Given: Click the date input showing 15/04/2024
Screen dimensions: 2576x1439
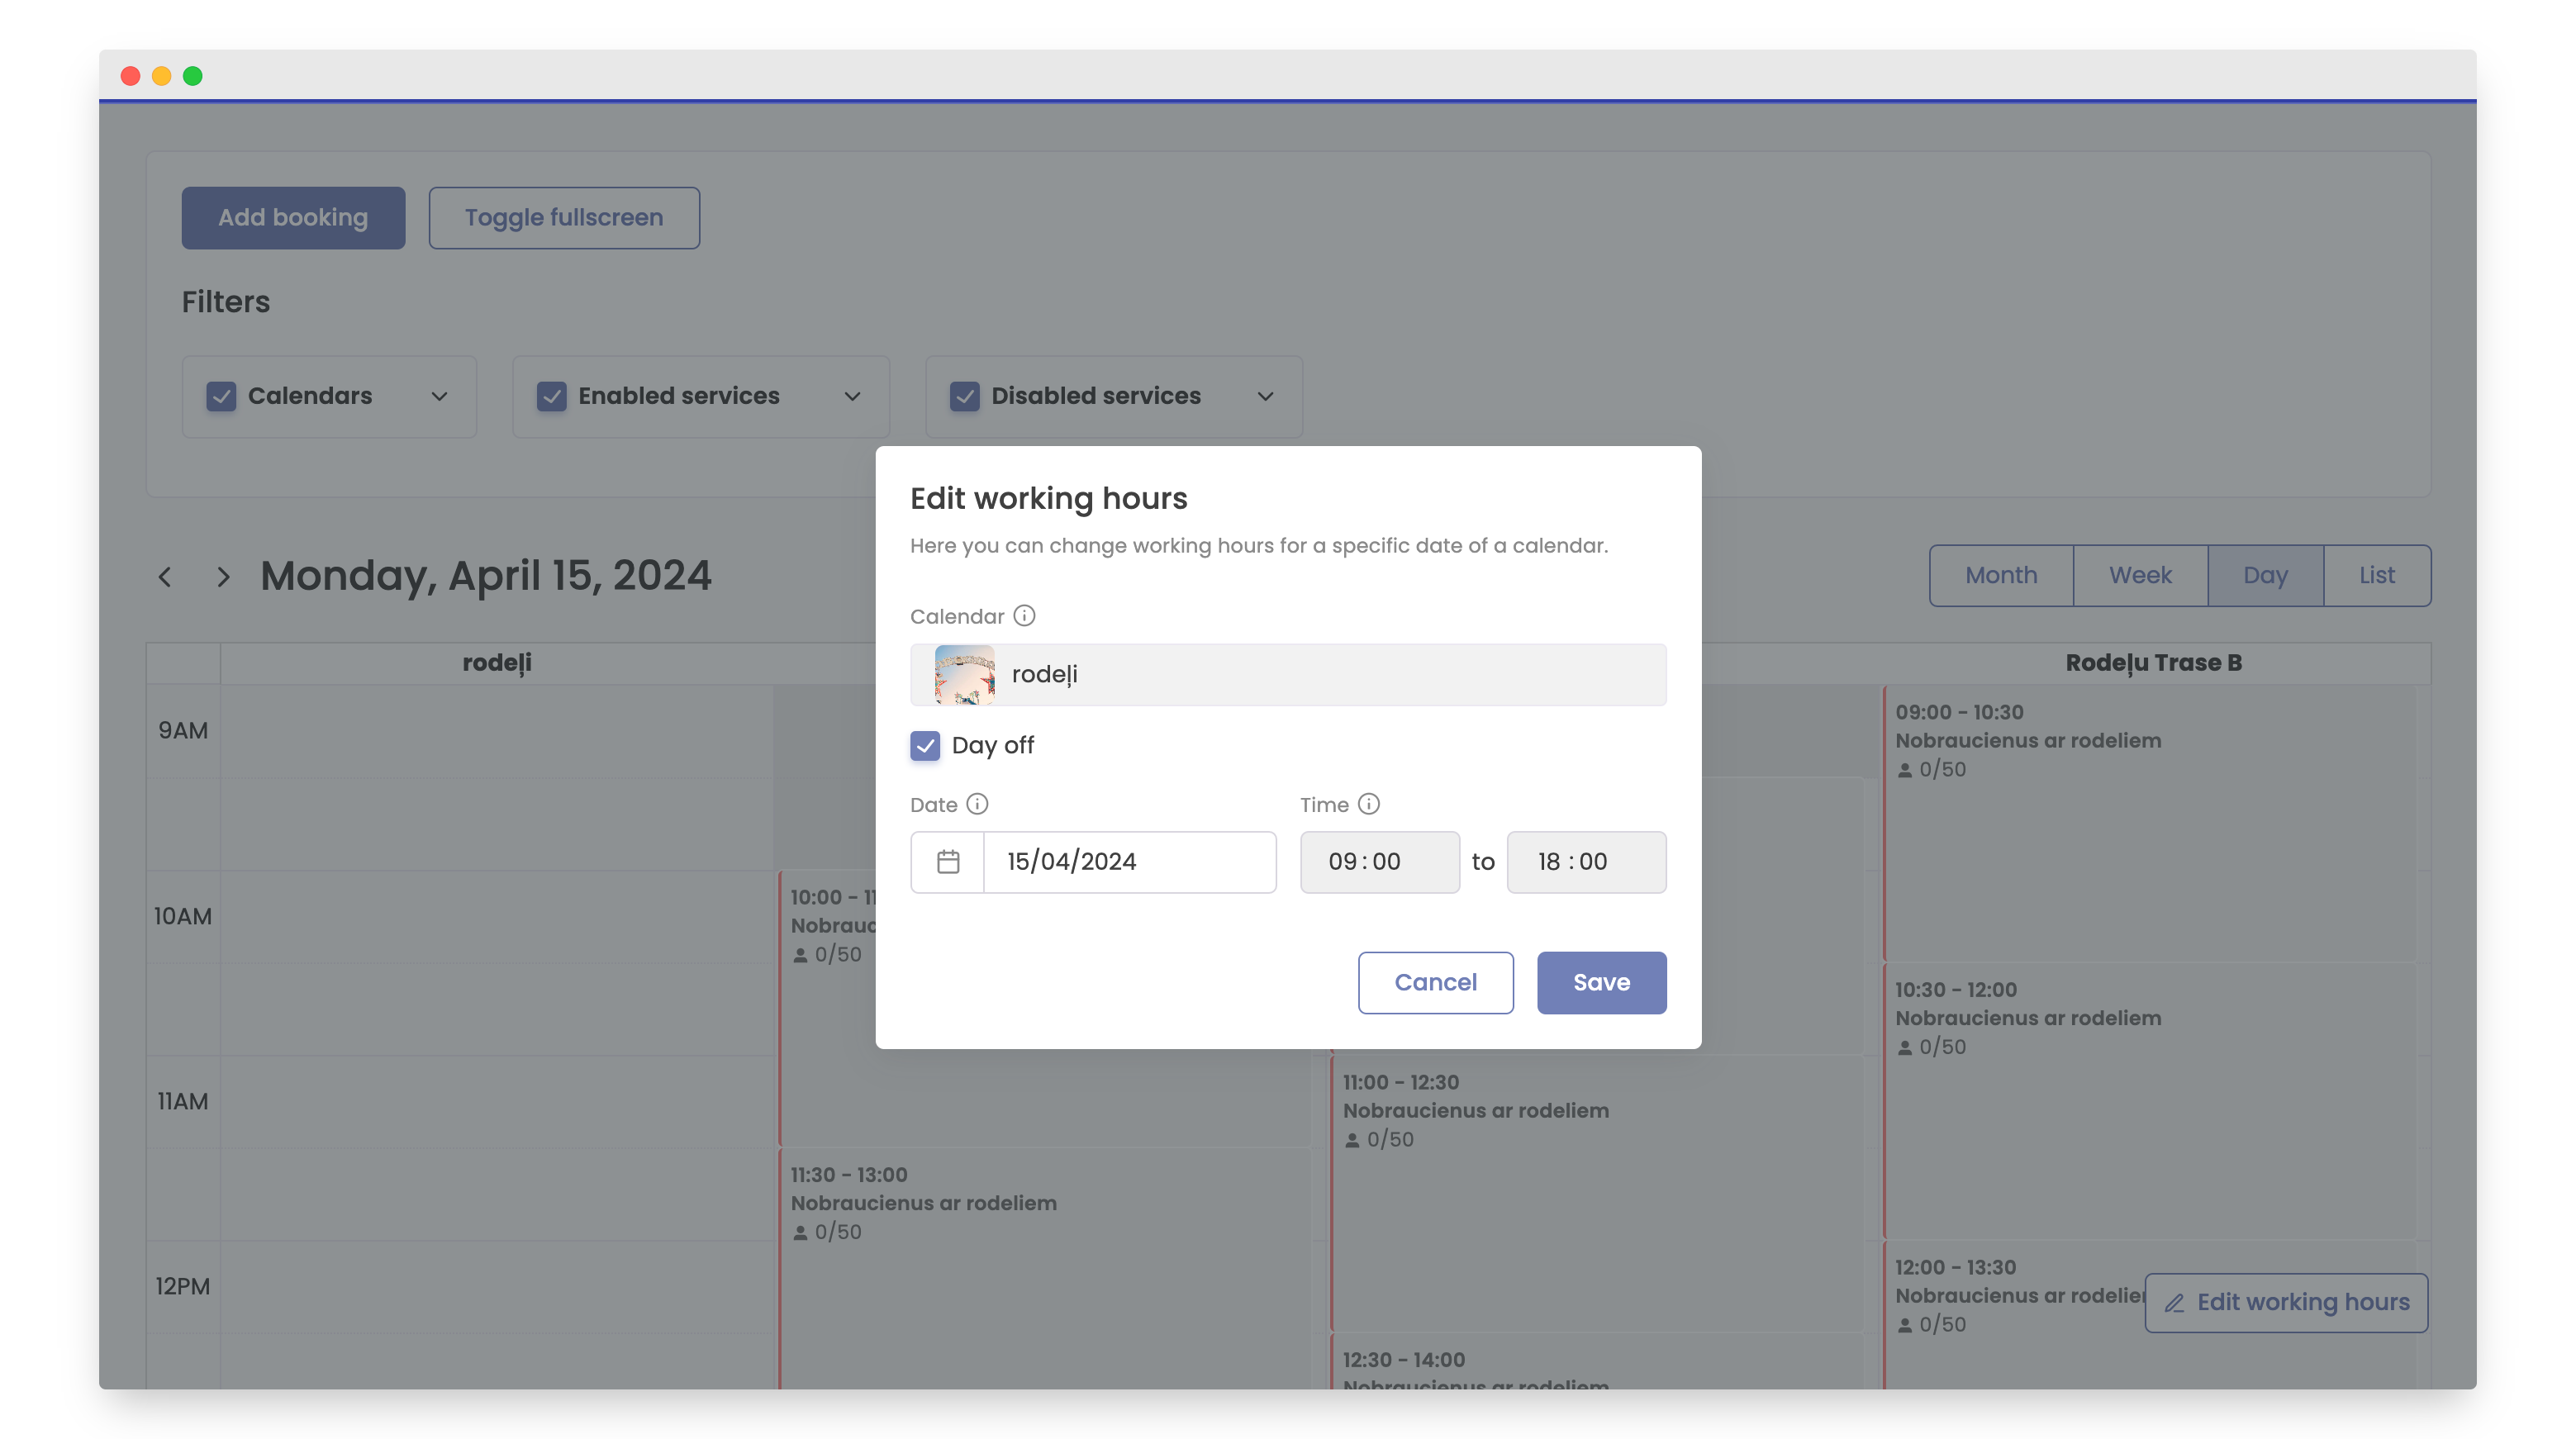Looking at the screenshot, I should 1129,861.
